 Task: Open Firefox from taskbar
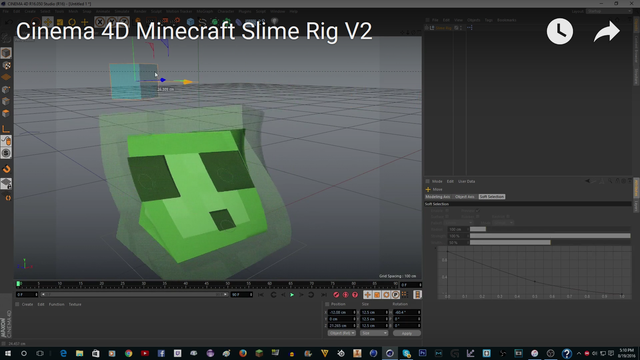pyautogui.click(x=243, y=353)
